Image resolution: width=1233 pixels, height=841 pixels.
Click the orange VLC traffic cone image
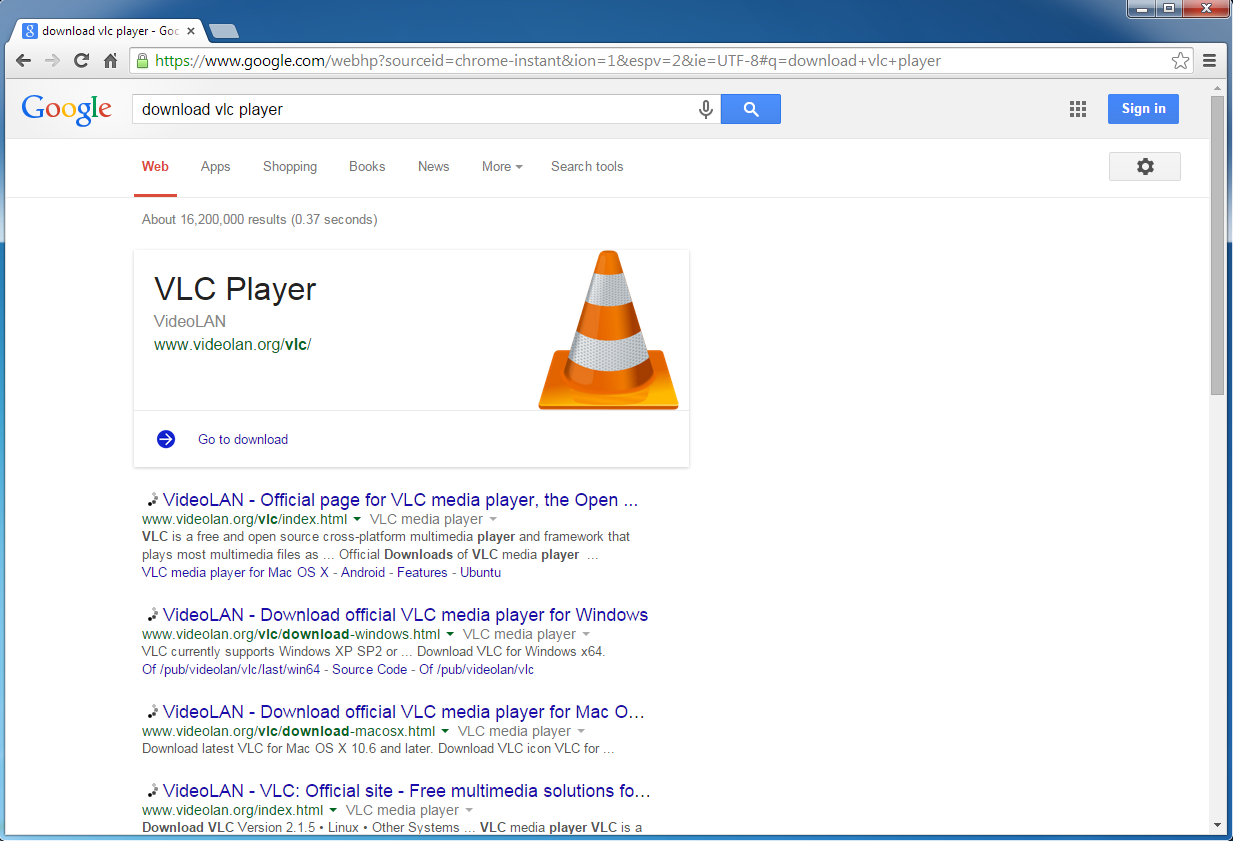pos(608,330)
